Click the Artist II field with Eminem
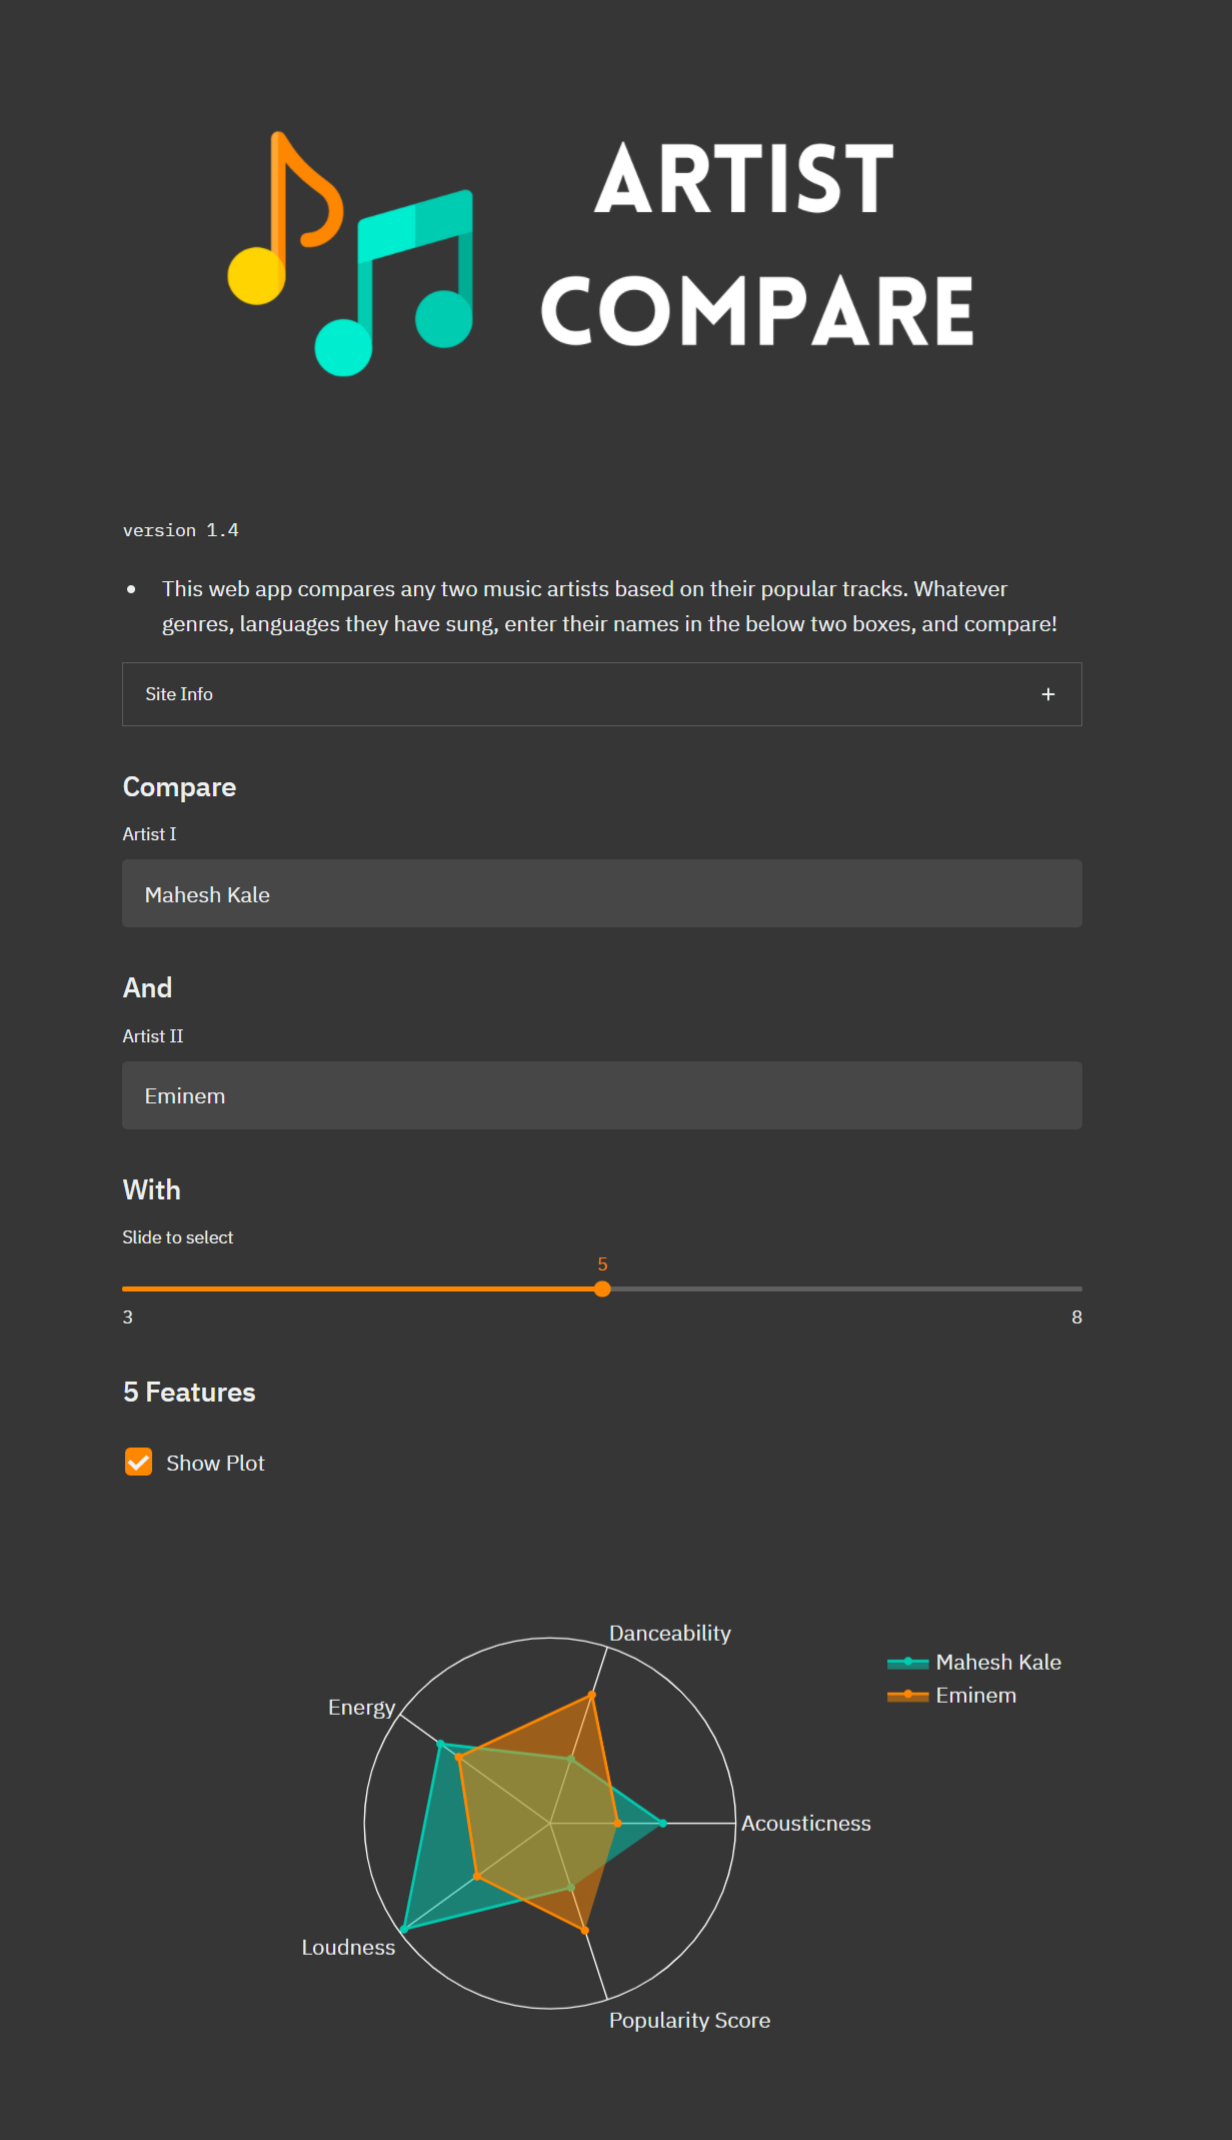Image resolution: width=1232 pixels, height=2140 pixels. pyautogui.click(x=602, y=1096)
